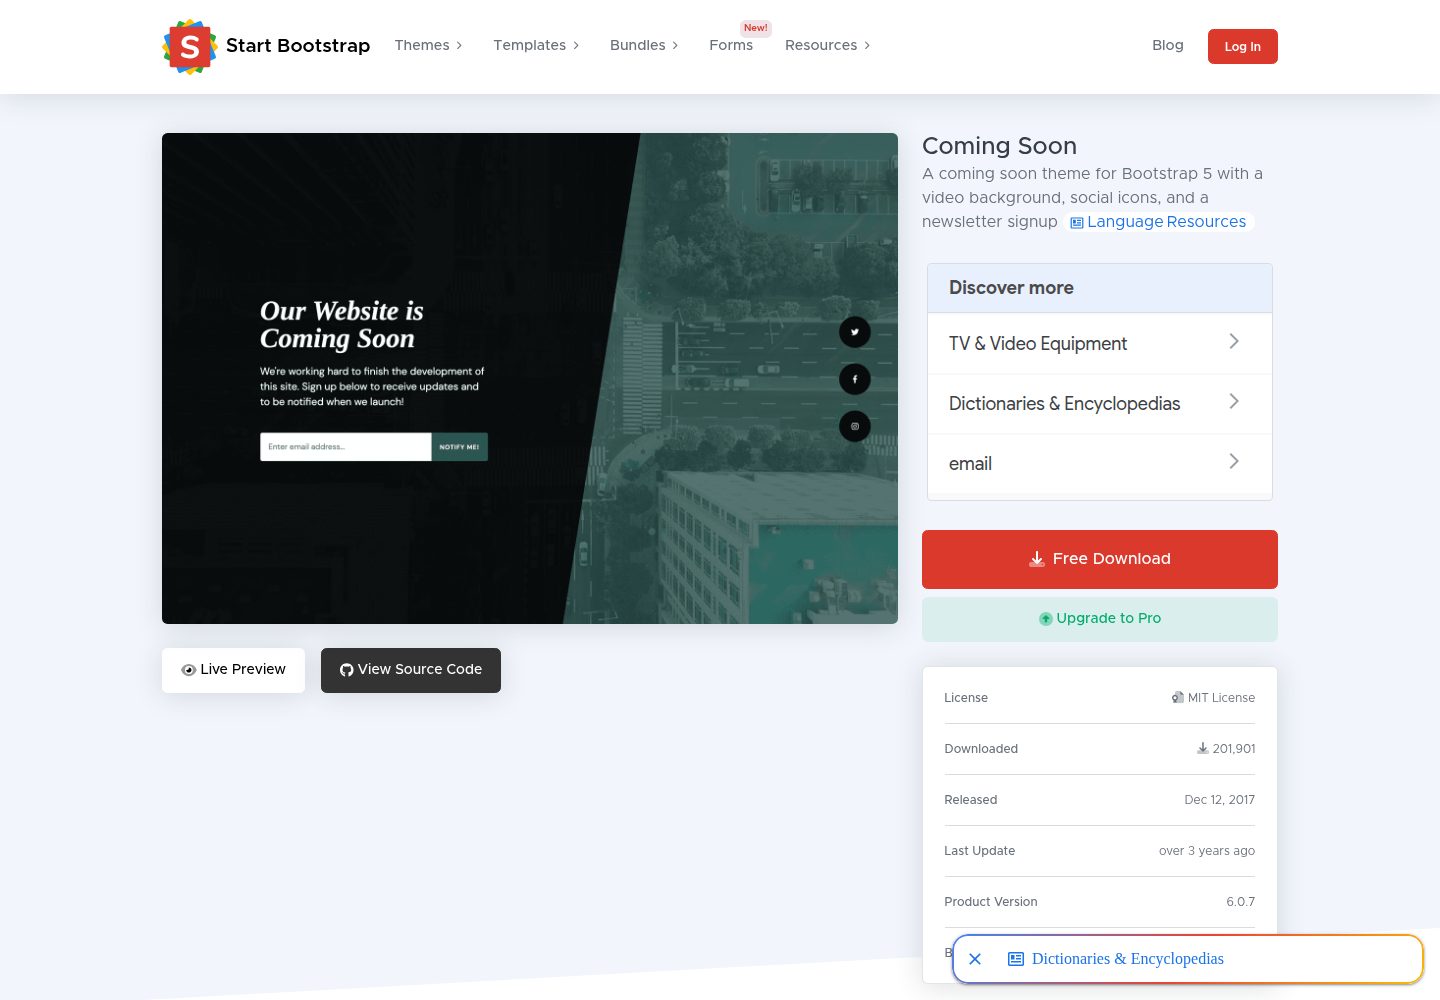Select the email entry in Discover more
The height and width of the screenshot is (1000, 1440).
click(1100, 463)
